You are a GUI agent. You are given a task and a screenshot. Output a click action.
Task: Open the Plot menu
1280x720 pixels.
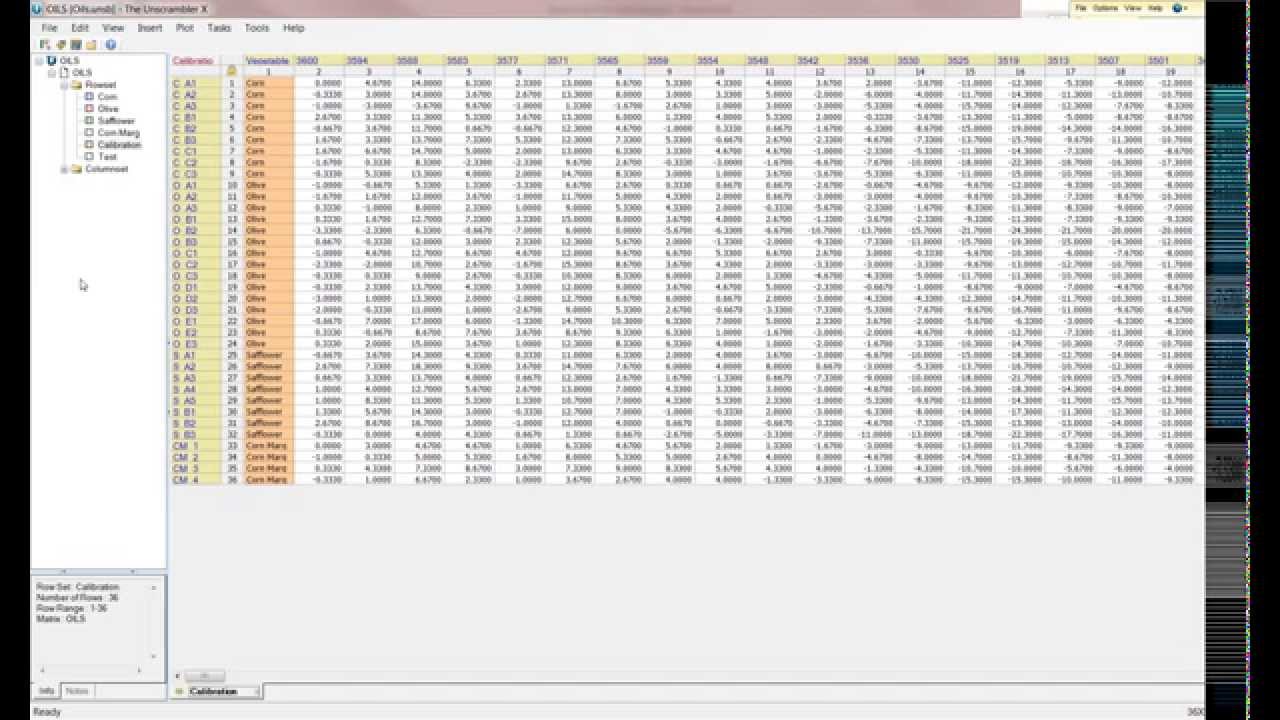coord(185,28)
